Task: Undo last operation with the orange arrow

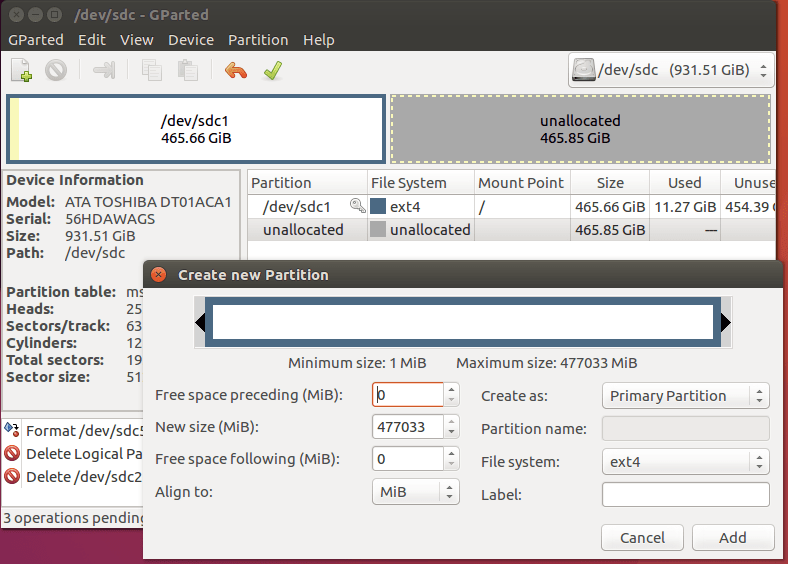Action: tap(236, 70)
